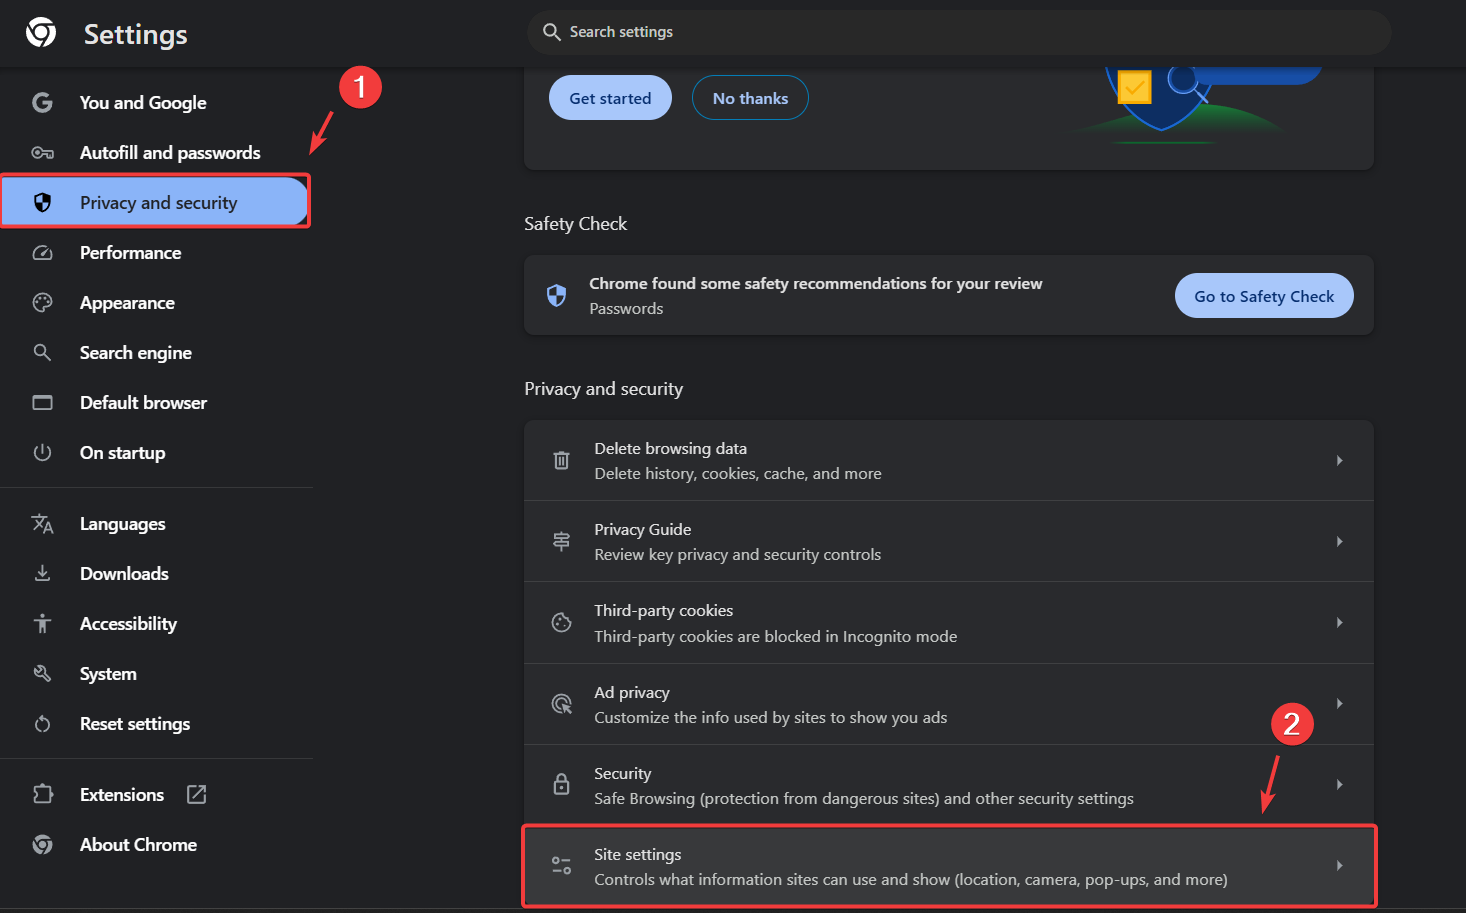Screen dimensions: 1466x913
Task: Click the trash icon for Delete browsing data
Action: pos(562,460)
